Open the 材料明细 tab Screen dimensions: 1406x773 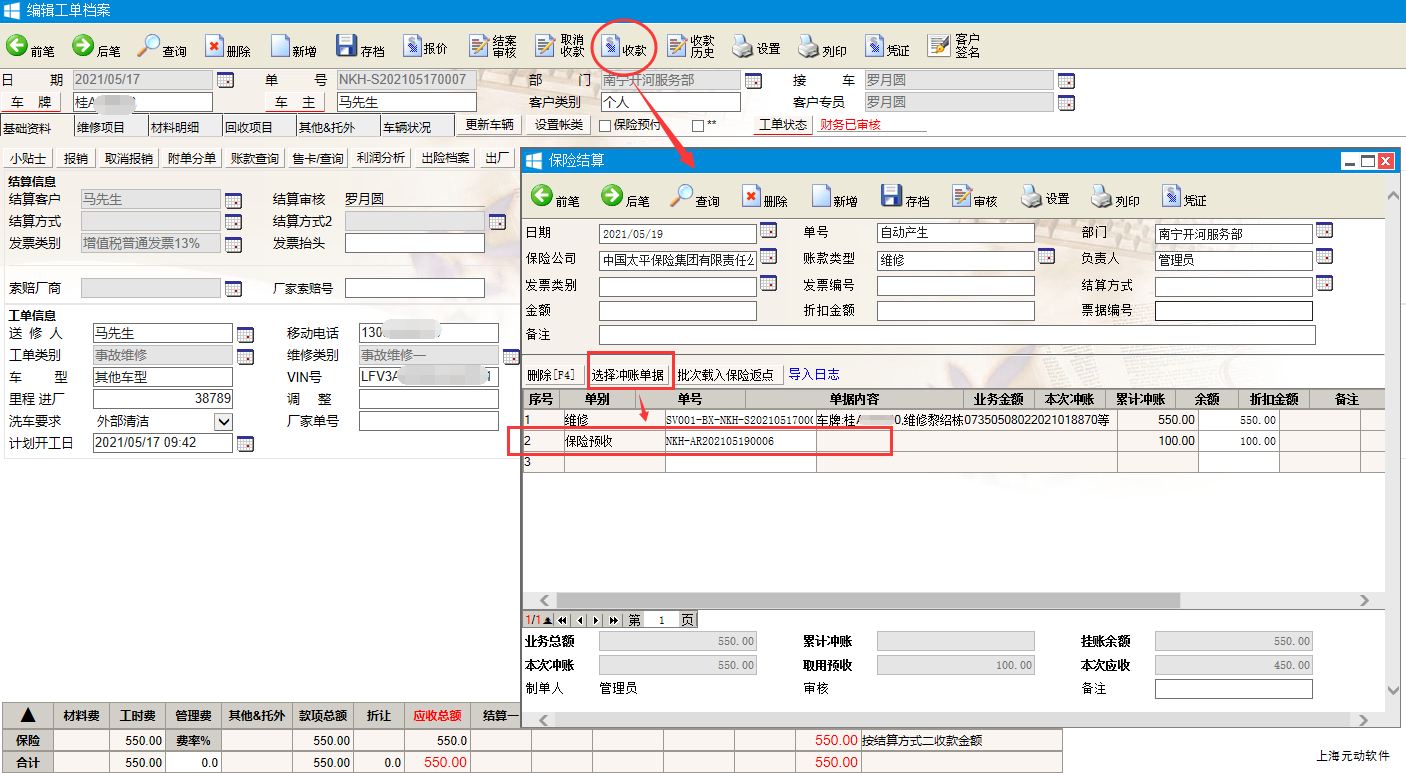(174, 127)
